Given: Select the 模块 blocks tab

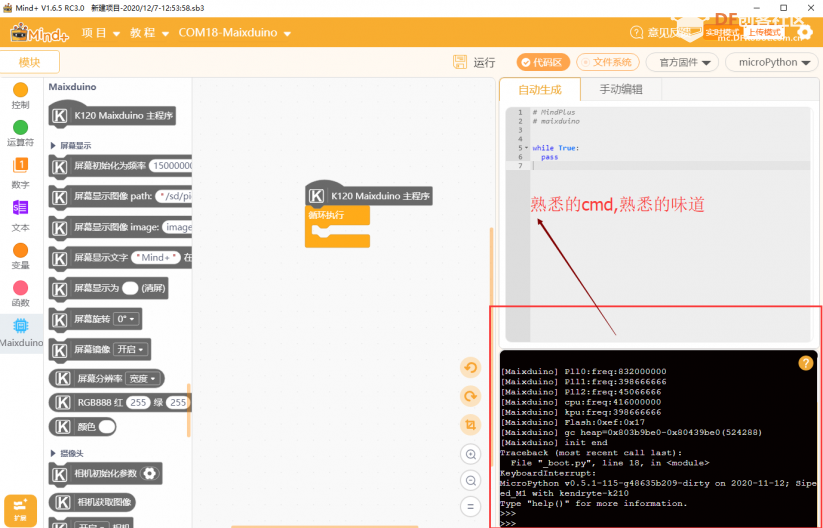Looking at the screenshot, I should [x=29, y=62].
